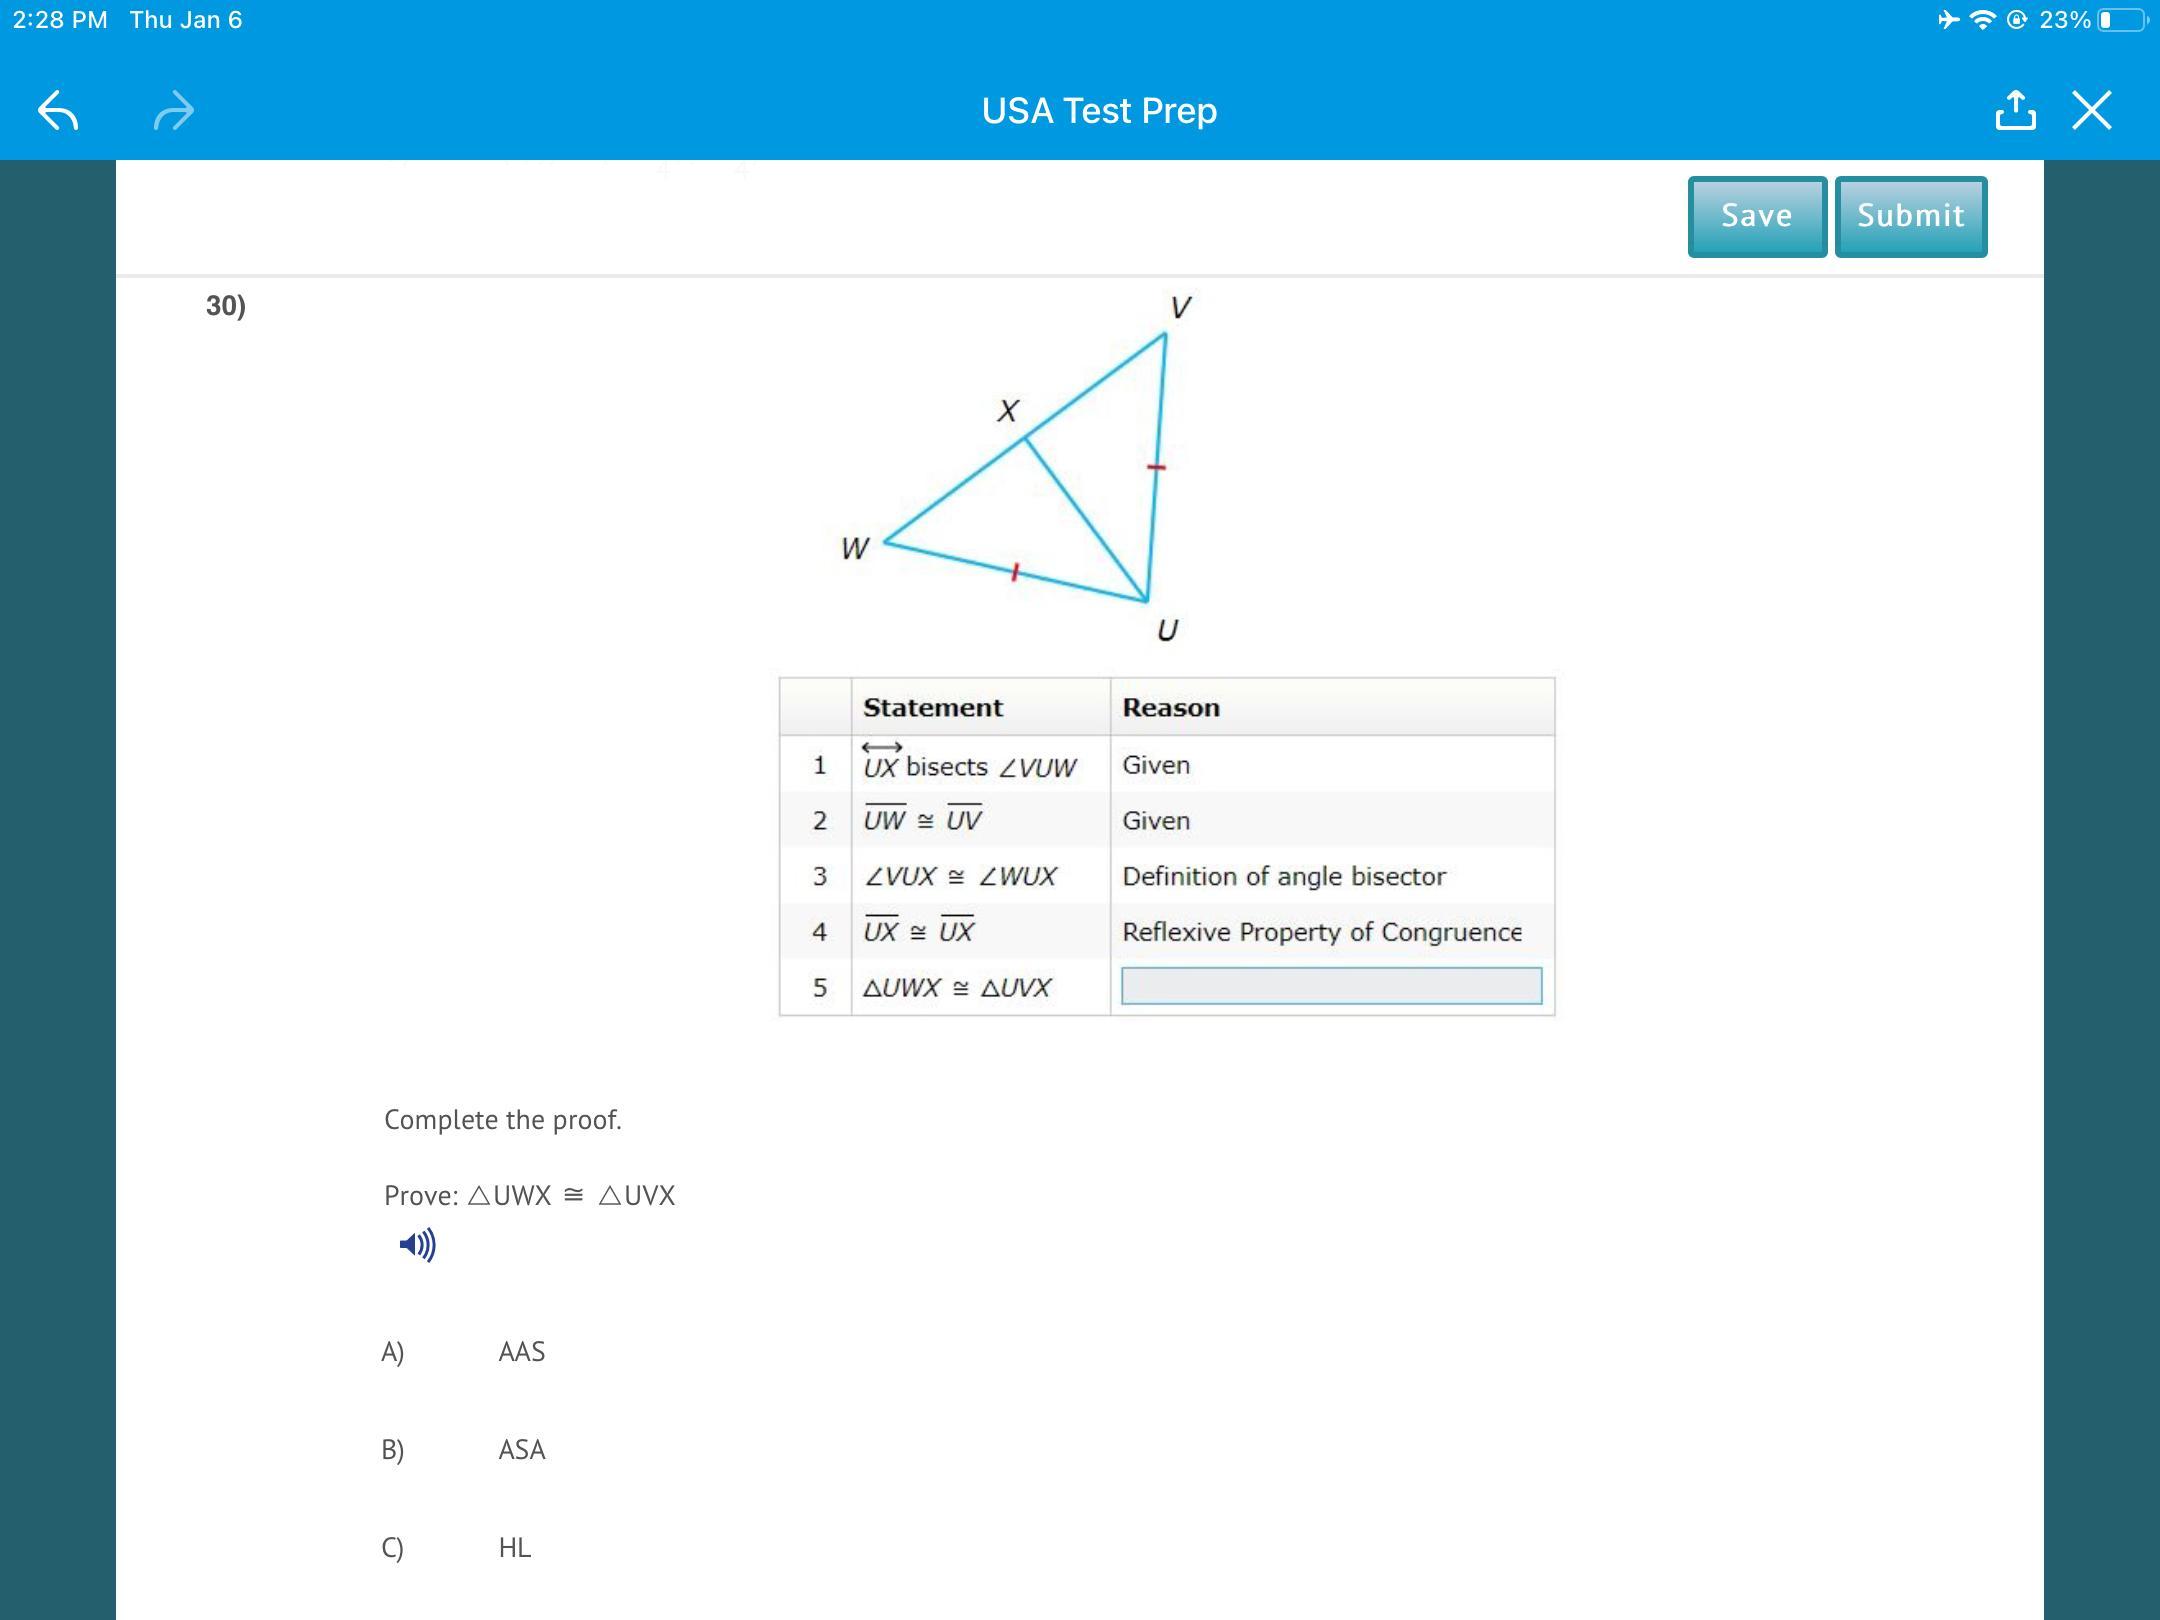This screenshot has height=1620, width=2160.
Task: Tap the airplane mode icon
Action: pos(1948,20)
